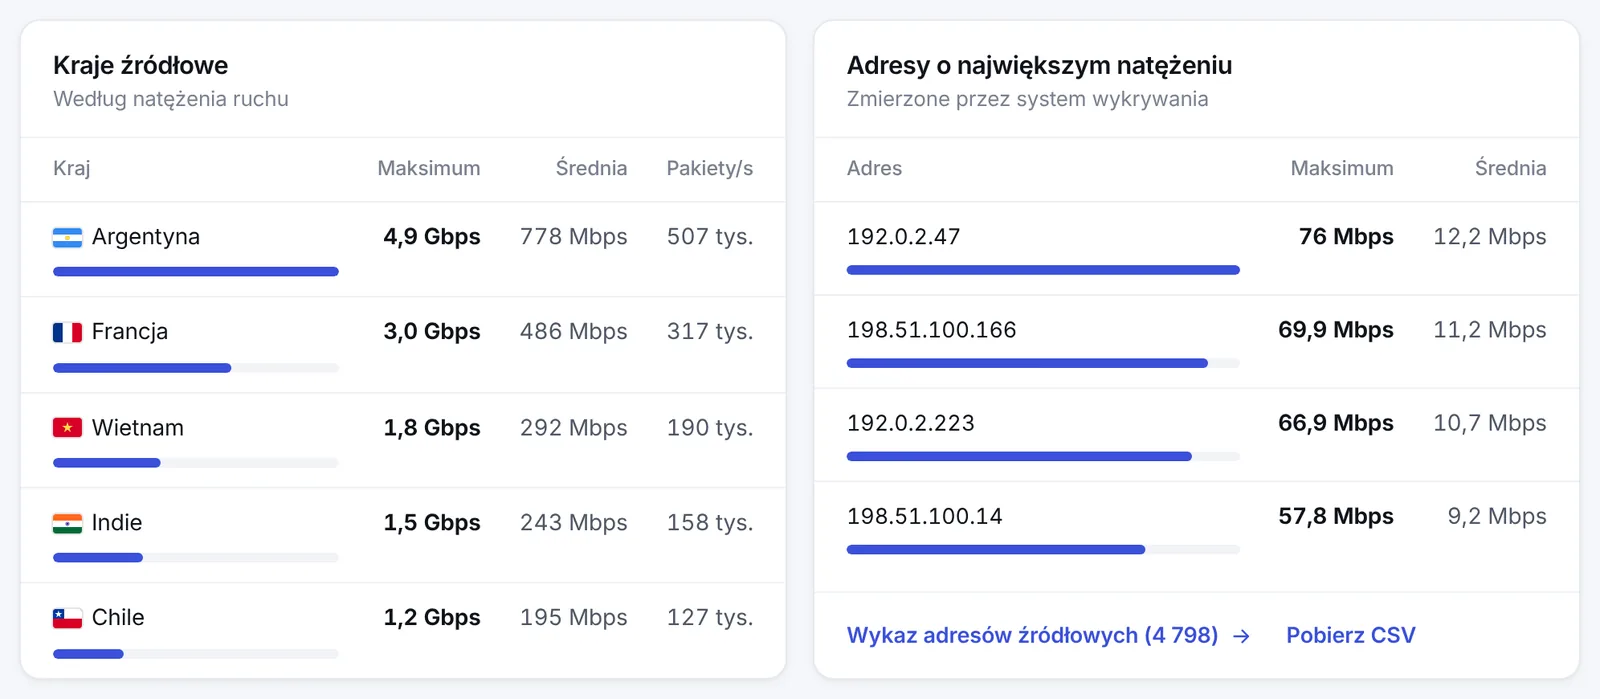
Task: Click progress bar for 192.0.2.223
Action: (x=1043, y=456)
